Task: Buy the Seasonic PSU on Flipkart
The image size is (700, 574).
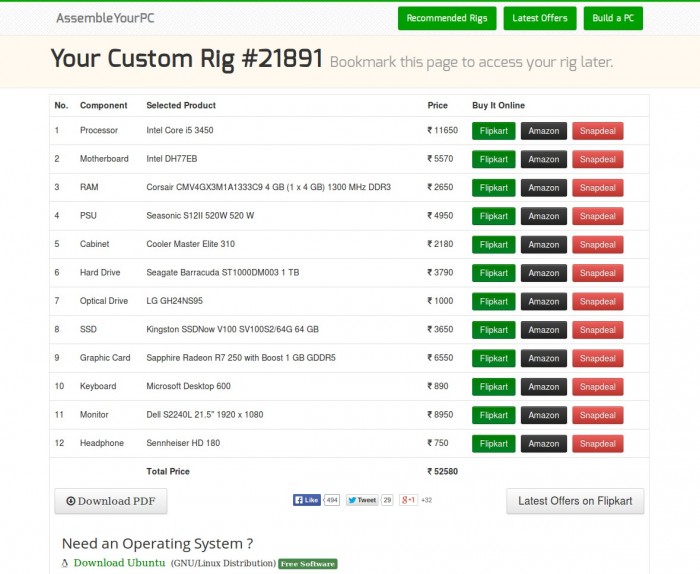Action: (494, 216)
